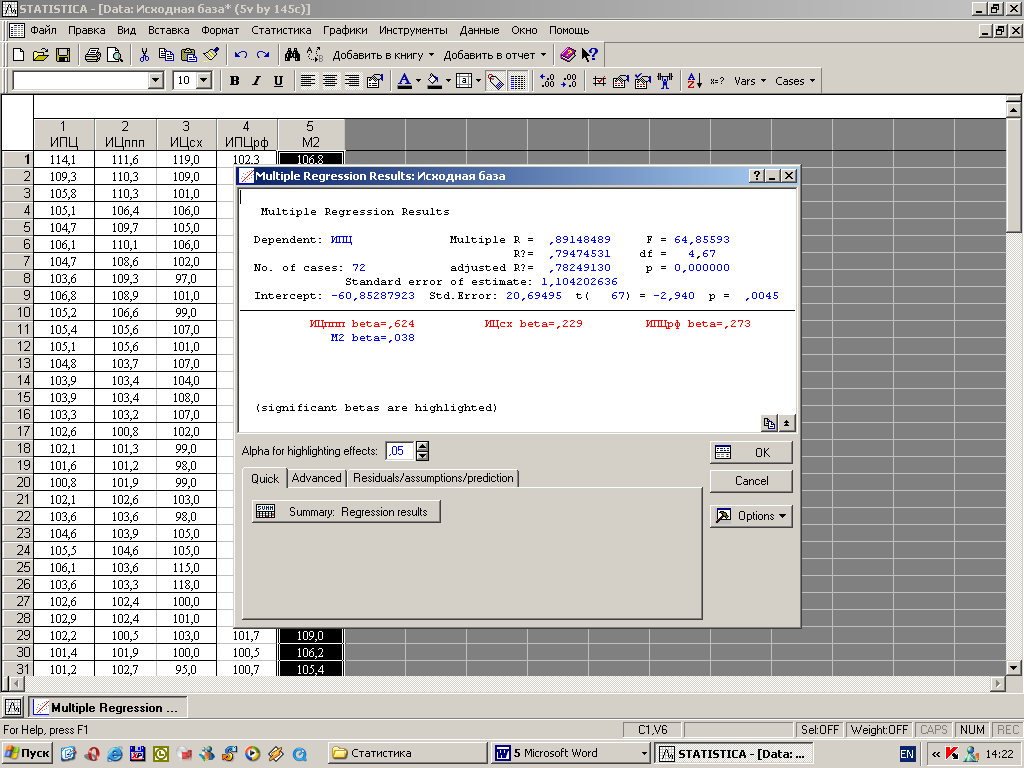Click the Save file toolbar icon
Screen dimensions: 1024x768
[62, 55]
